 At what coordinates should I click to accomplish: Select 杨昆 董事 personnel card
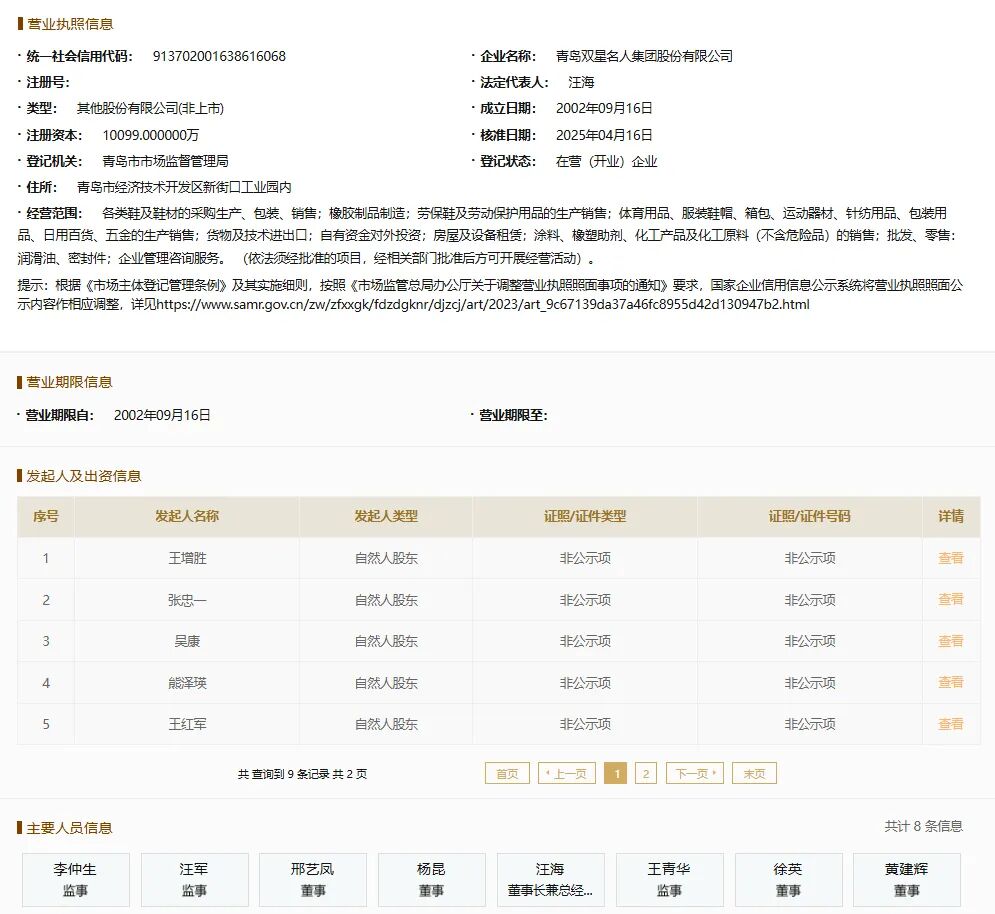[432, 879]
